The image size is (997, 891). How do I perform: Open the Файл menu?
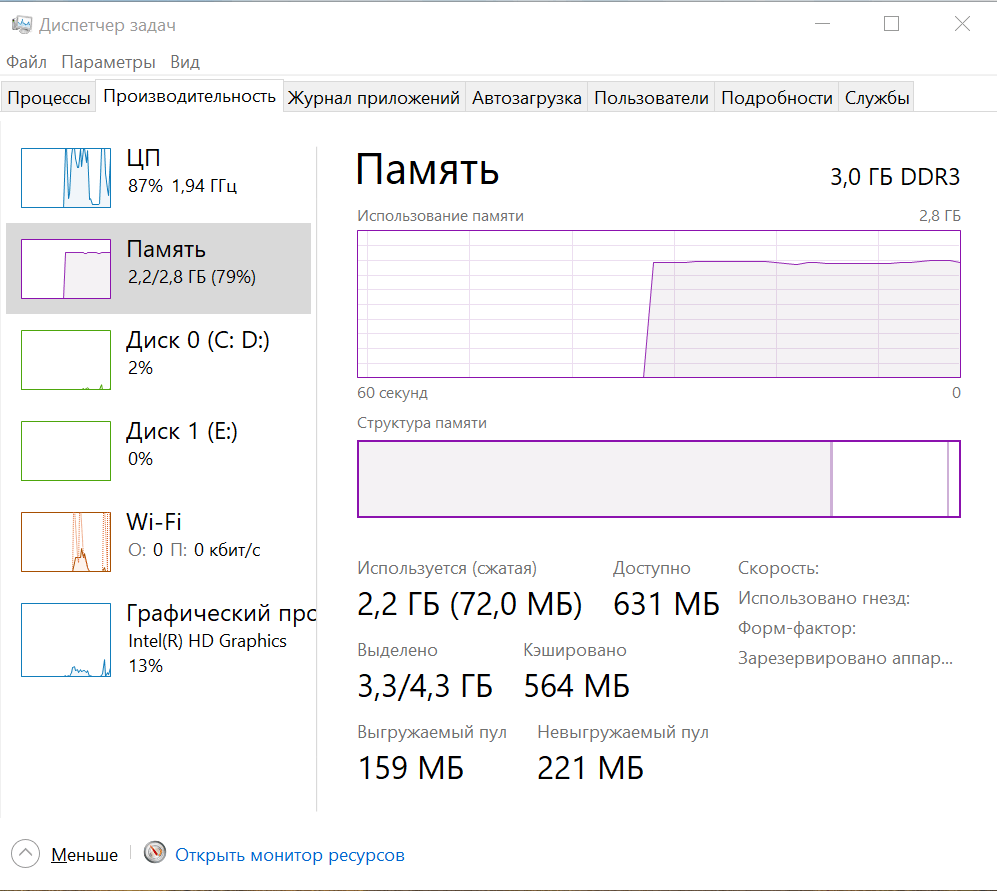pyautogui.click(x=26, y=62)
